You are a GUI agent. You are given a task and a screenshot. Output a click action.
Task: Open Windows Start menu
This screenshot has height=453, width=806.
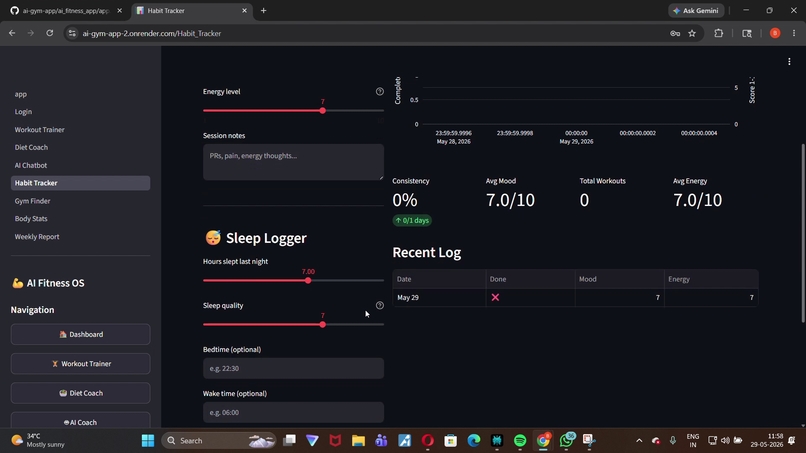(x=148, y=441)
